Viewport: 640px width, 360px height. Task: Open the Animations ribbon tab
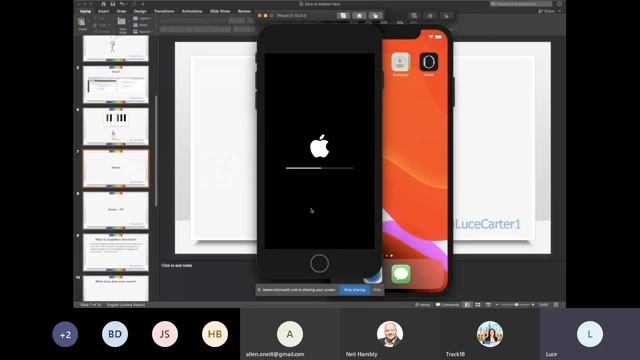pyautogui.click(x=192, y=11)
